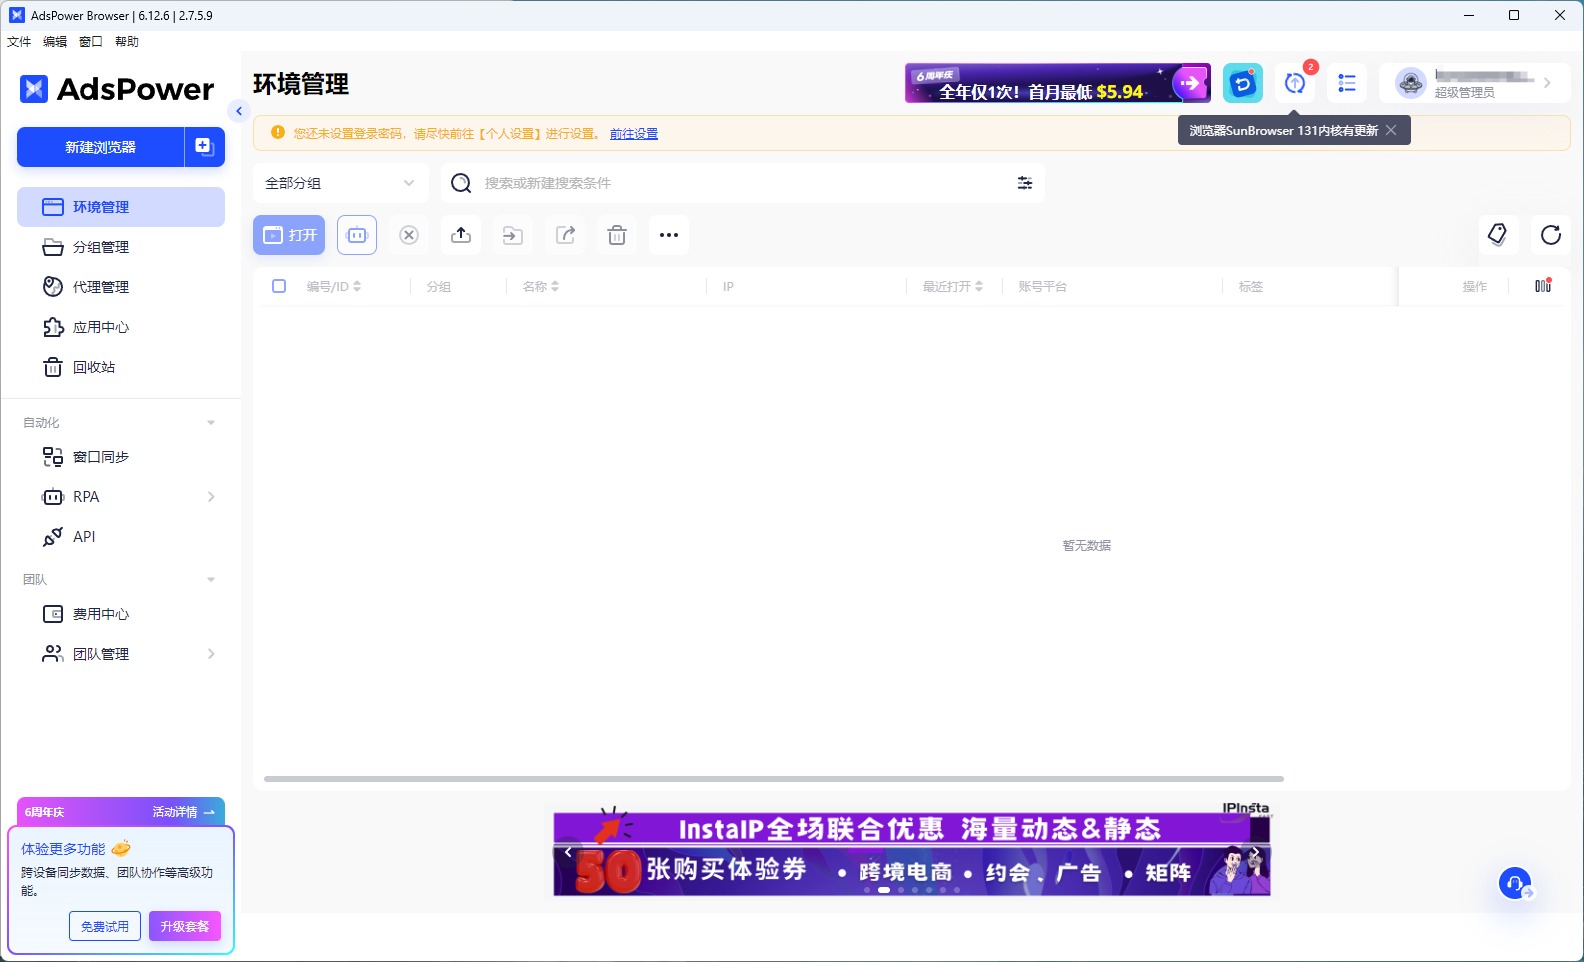
Task: Open the customer support headset icon
Action: [1515, 884]
